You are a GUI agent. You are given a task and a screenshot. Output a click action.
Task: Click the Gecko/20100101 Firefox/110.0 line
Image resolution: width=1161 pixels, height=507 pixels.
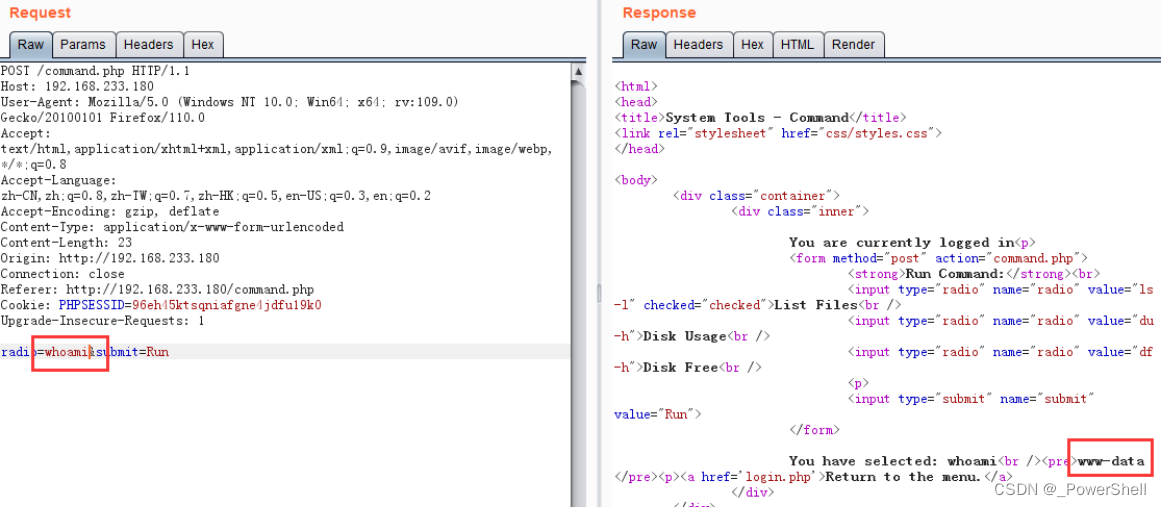point(103,118)
